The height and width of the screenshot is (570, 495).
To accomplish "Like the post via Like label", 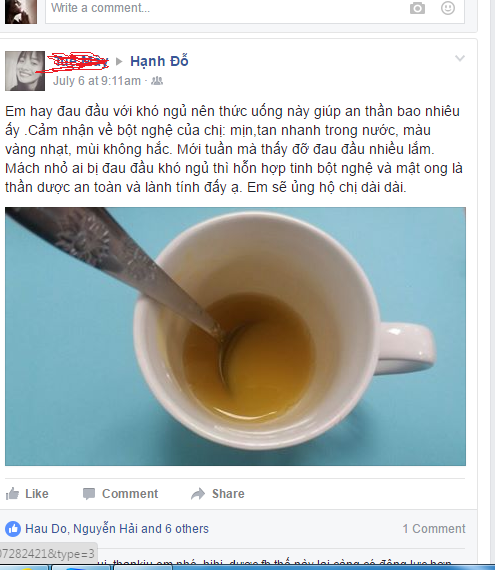I will point(37,494).
